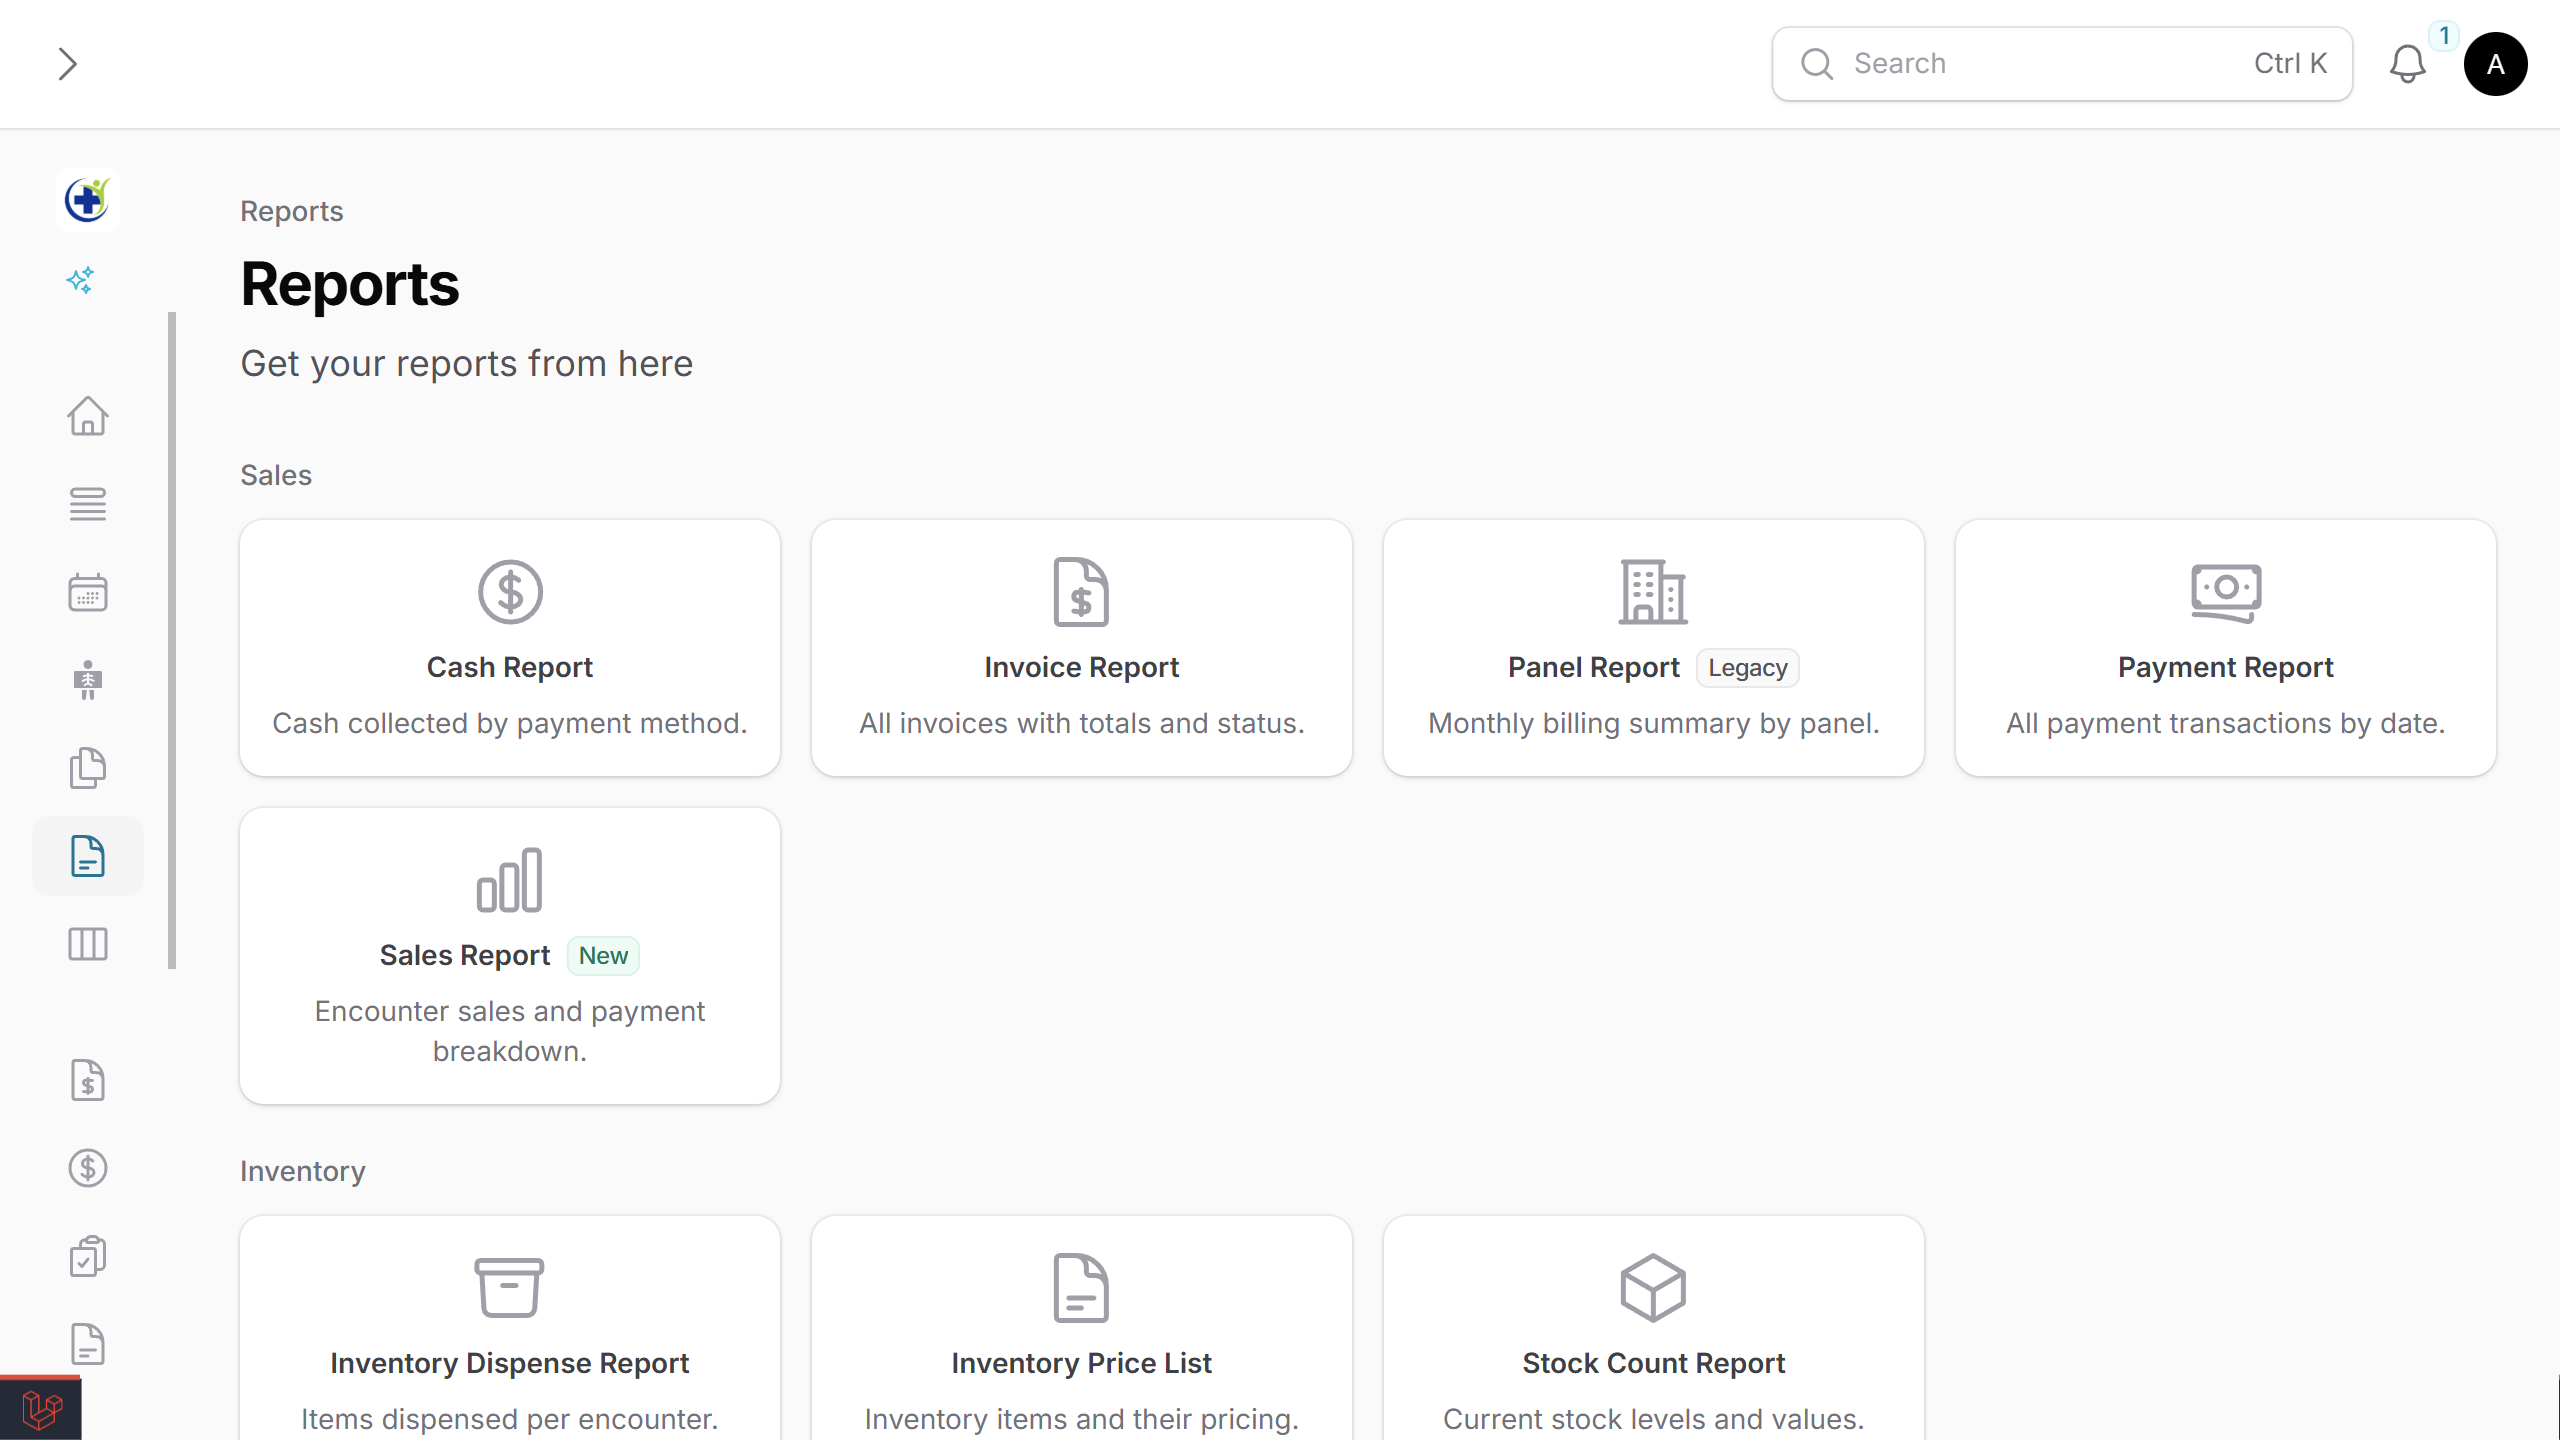The image size is (2560, 1440).
Task: Click the clinic logo atop the sidebar
Action: [87, 199]
